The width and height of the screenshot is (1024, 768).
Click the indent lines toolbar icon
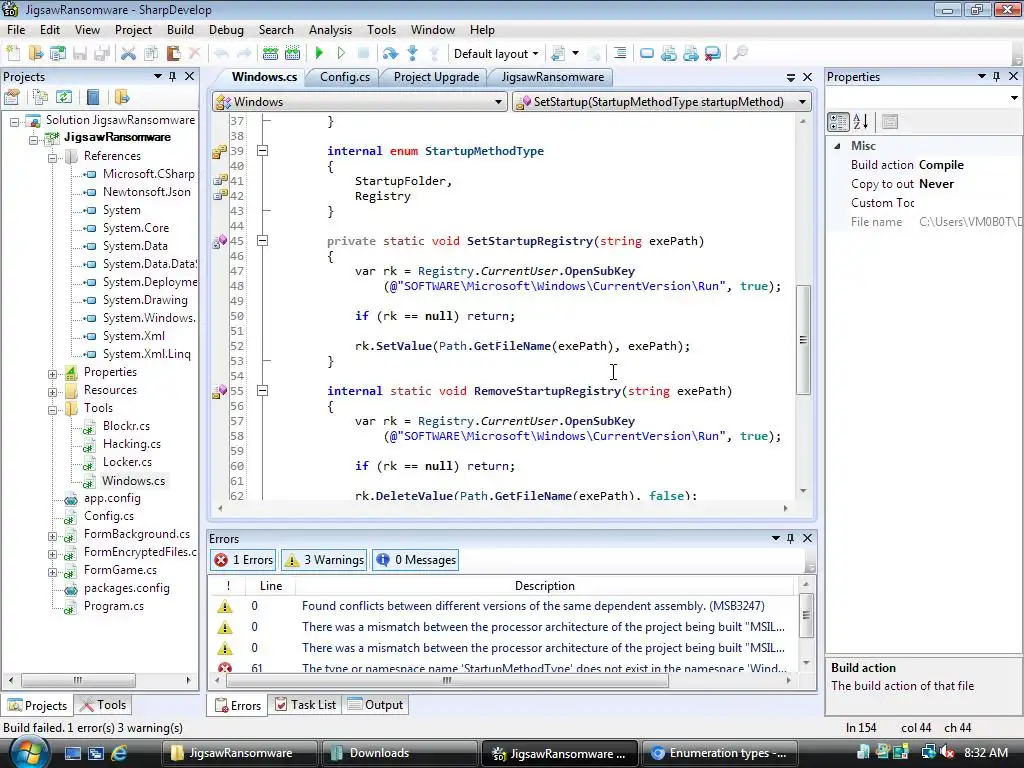coord(620,54)
